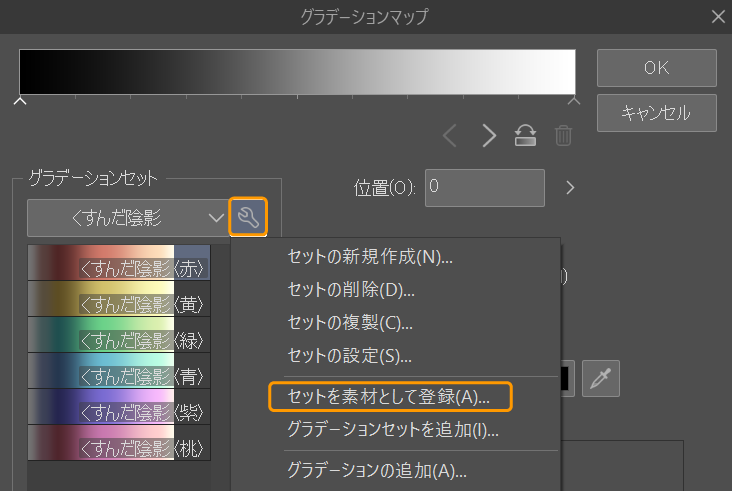Click the black-to-white gradient preview bar
The image size is (734, 492).
[x=297, y=72]
